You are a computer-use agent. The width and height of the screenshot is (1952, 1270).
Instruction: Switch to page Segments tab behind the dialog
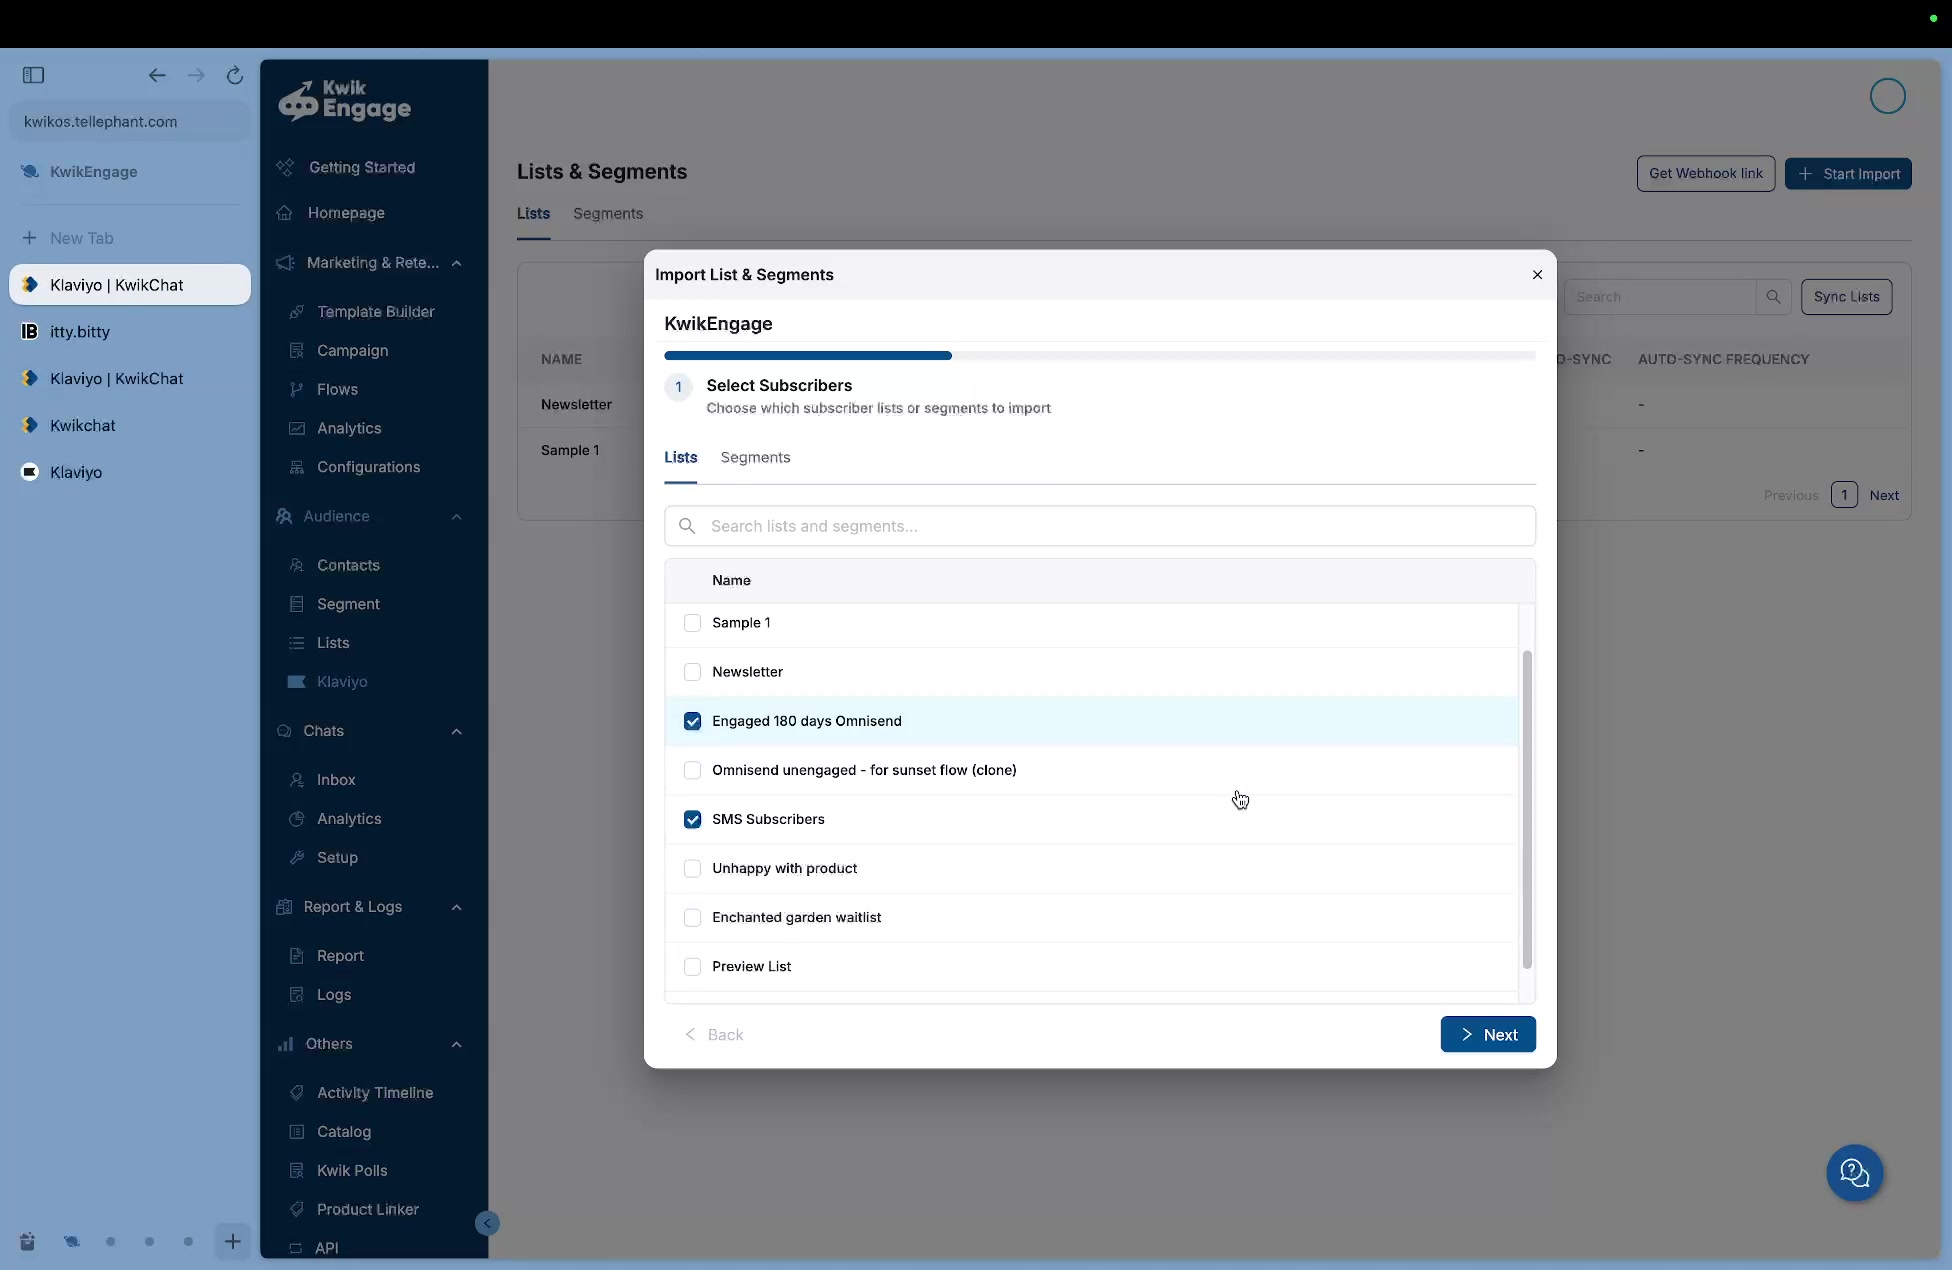pyautogui.click(x=608, y=213)
